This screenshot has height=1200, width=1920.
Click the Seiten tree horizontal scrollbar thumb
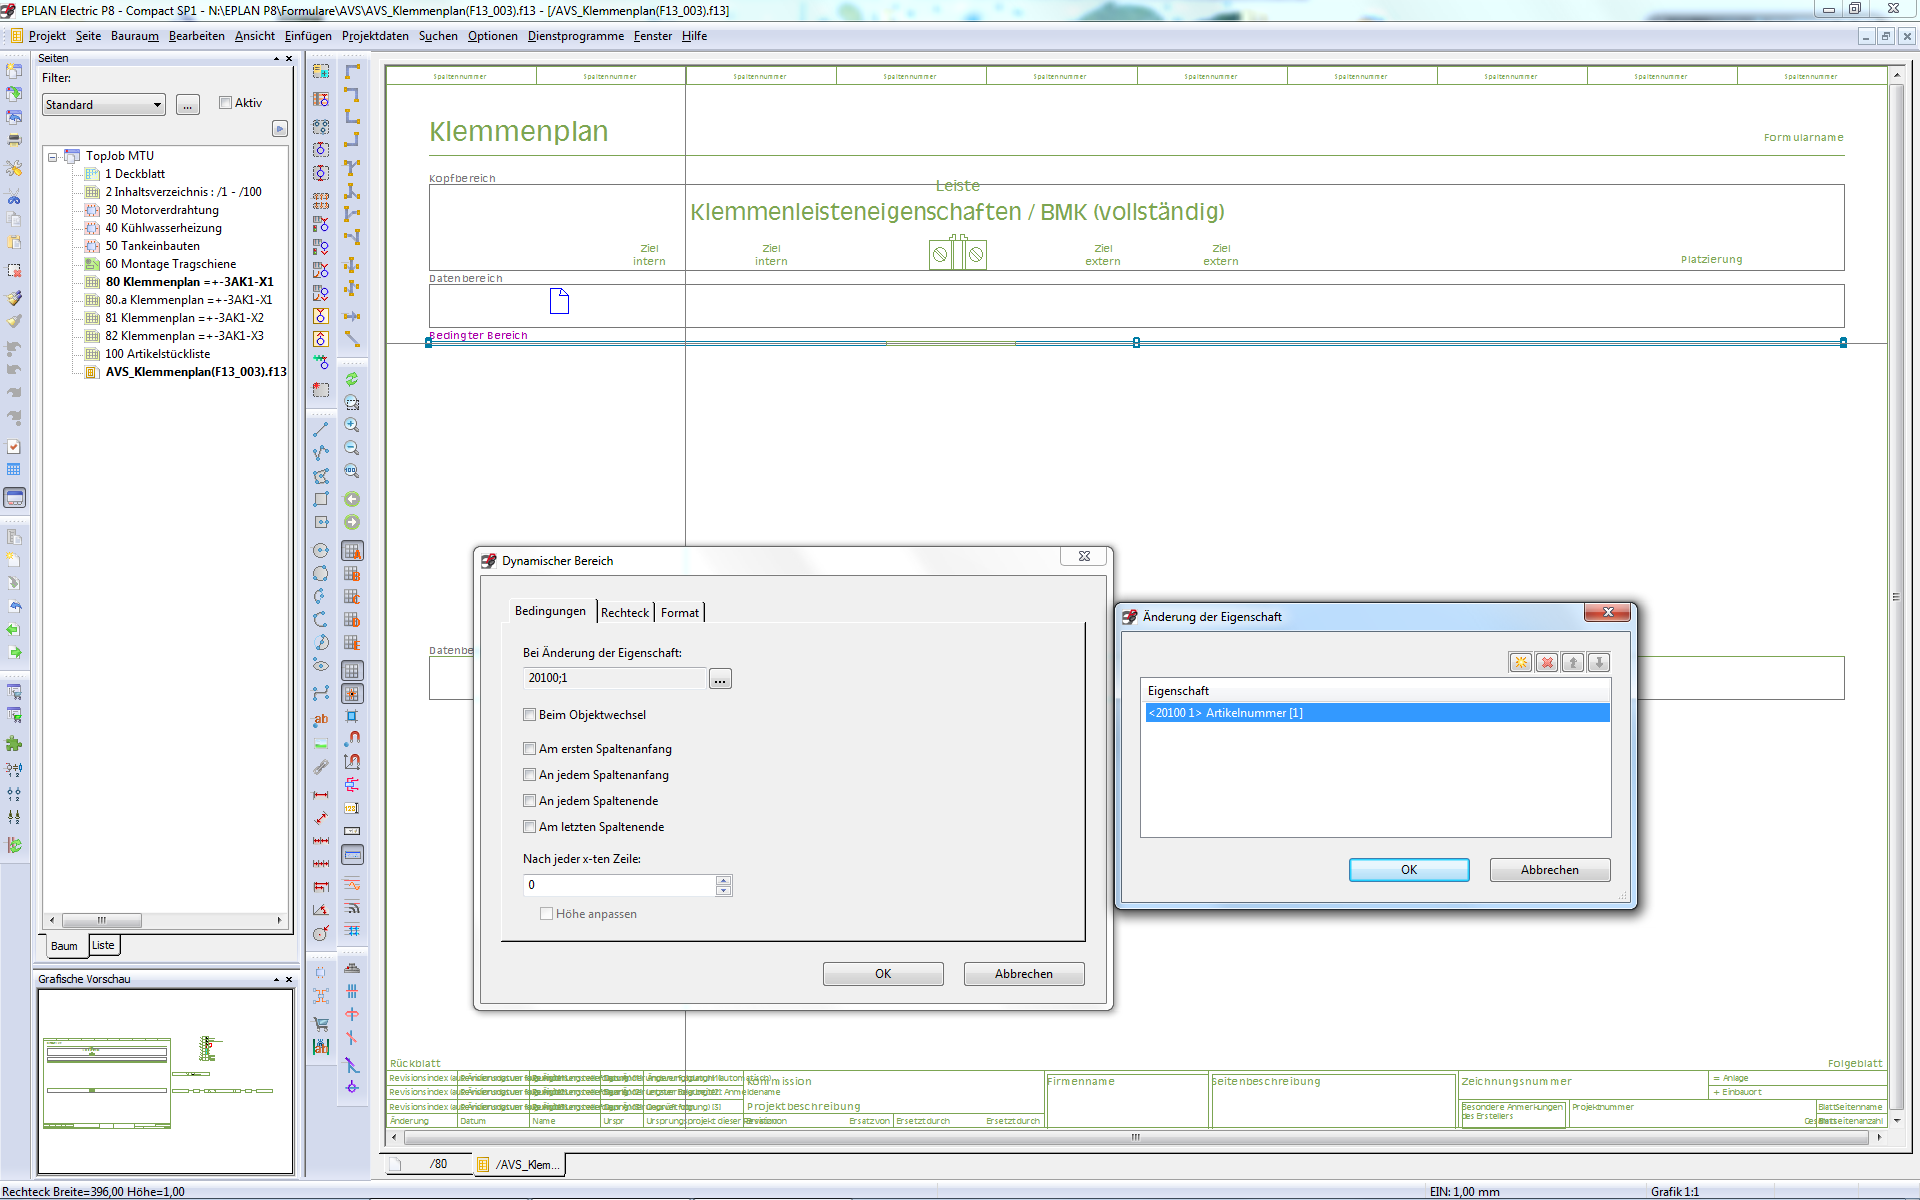[101, 920]
